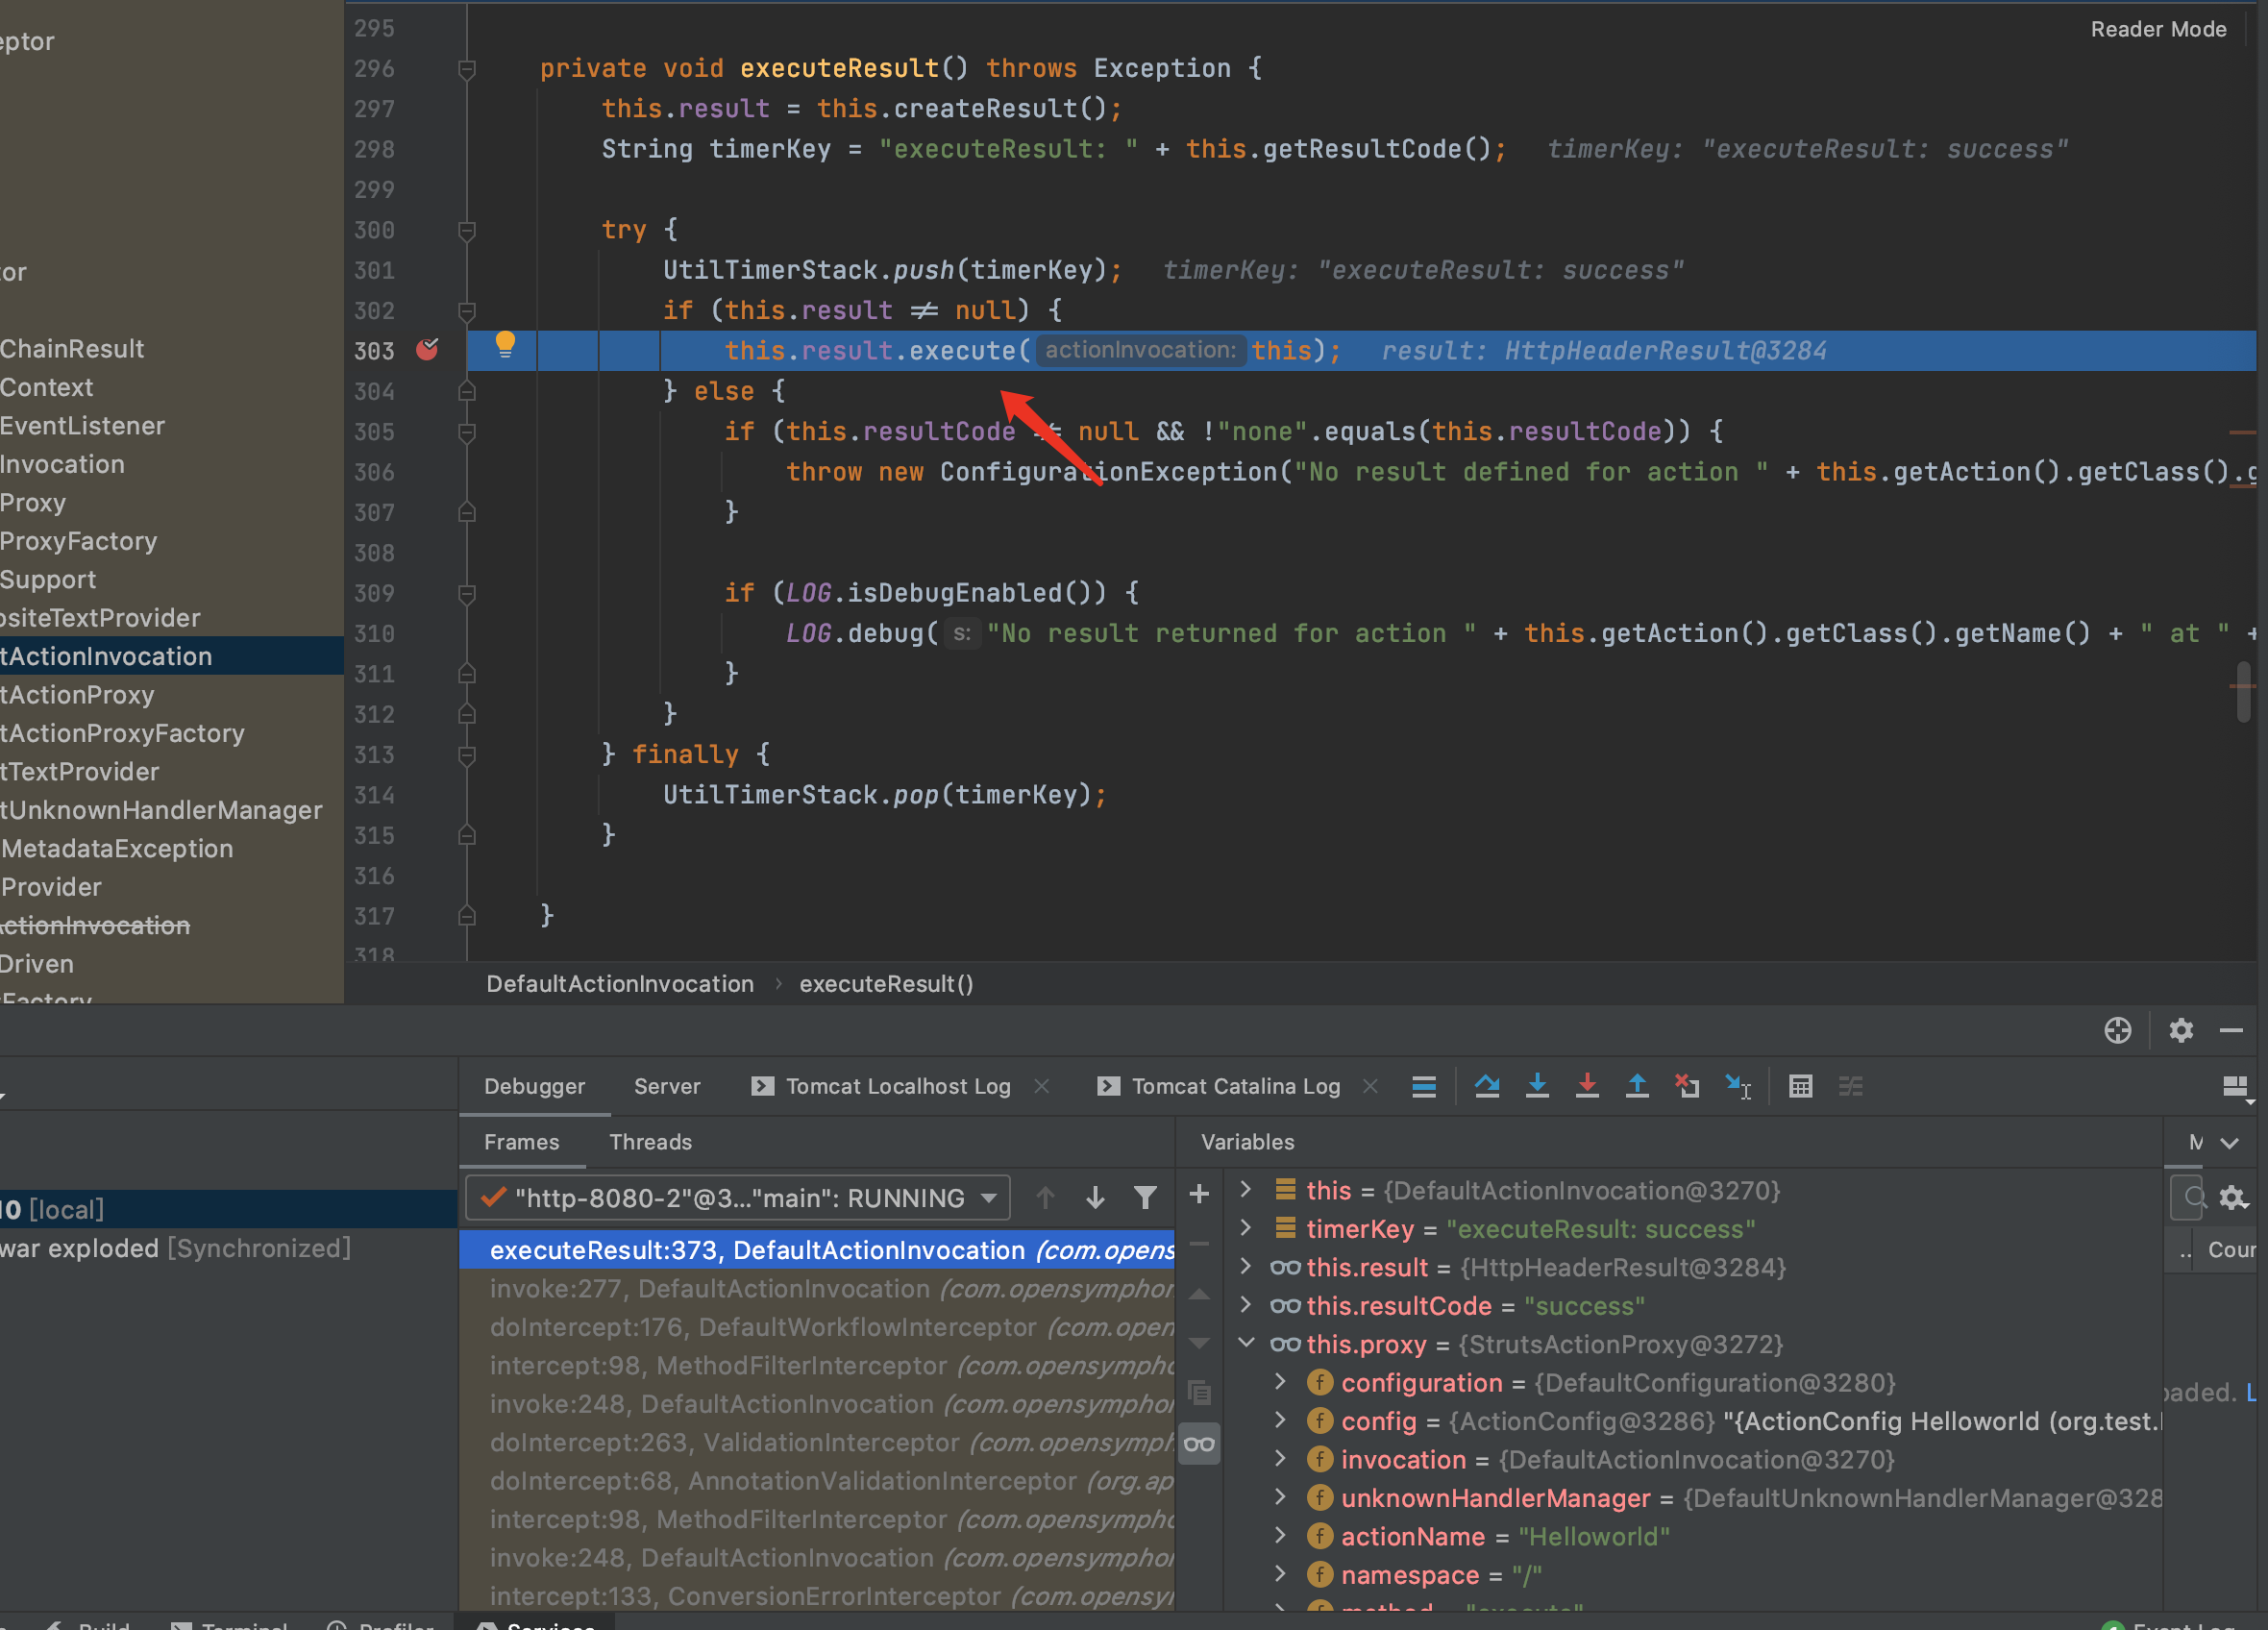The height and width of the screenshot is (1630, 2268).
Task: Close the Tomcat Localhost Log tab
Action: tap(1042, 1086)
